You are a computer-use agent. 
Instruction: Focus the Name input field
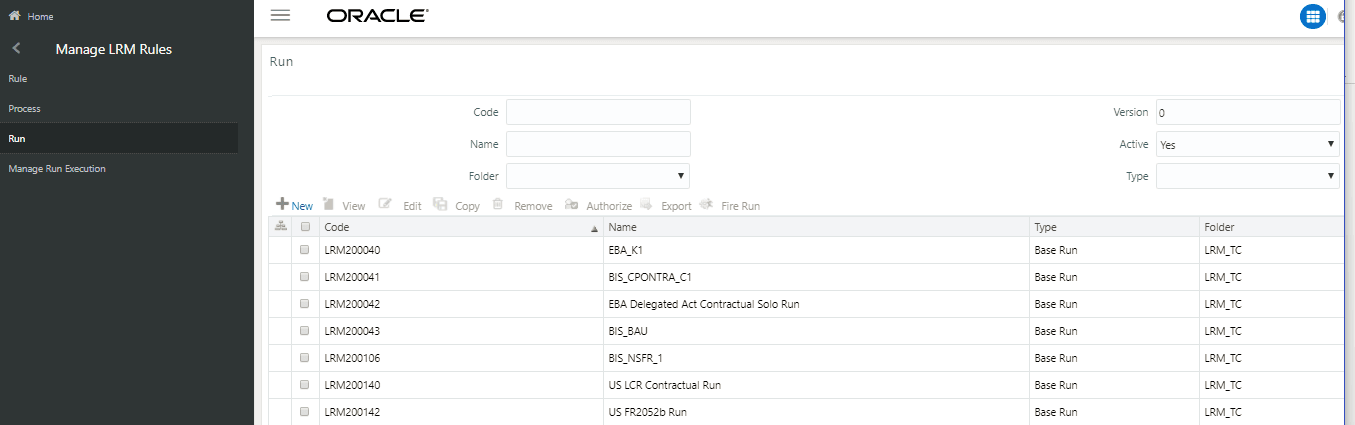tap(598, 144)
